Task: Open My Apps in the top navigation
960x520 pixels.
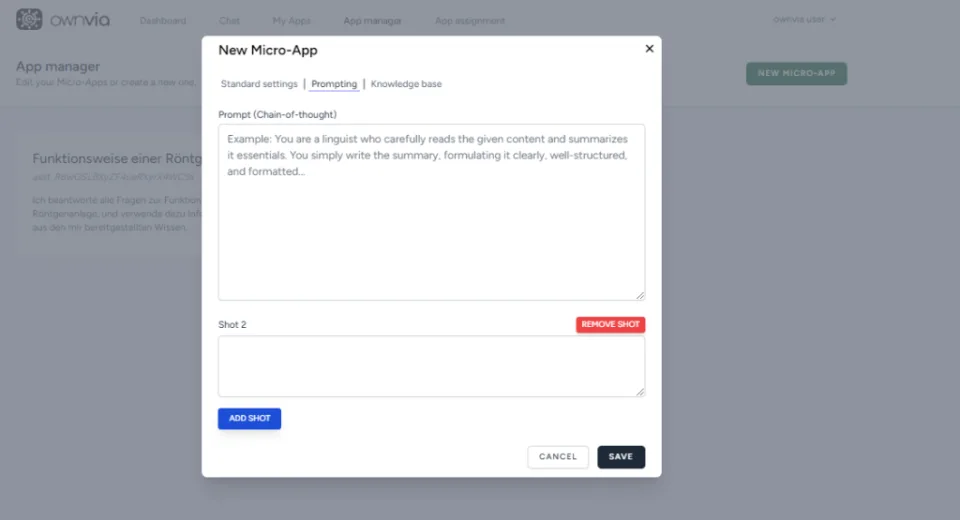Action: point(291,20)
